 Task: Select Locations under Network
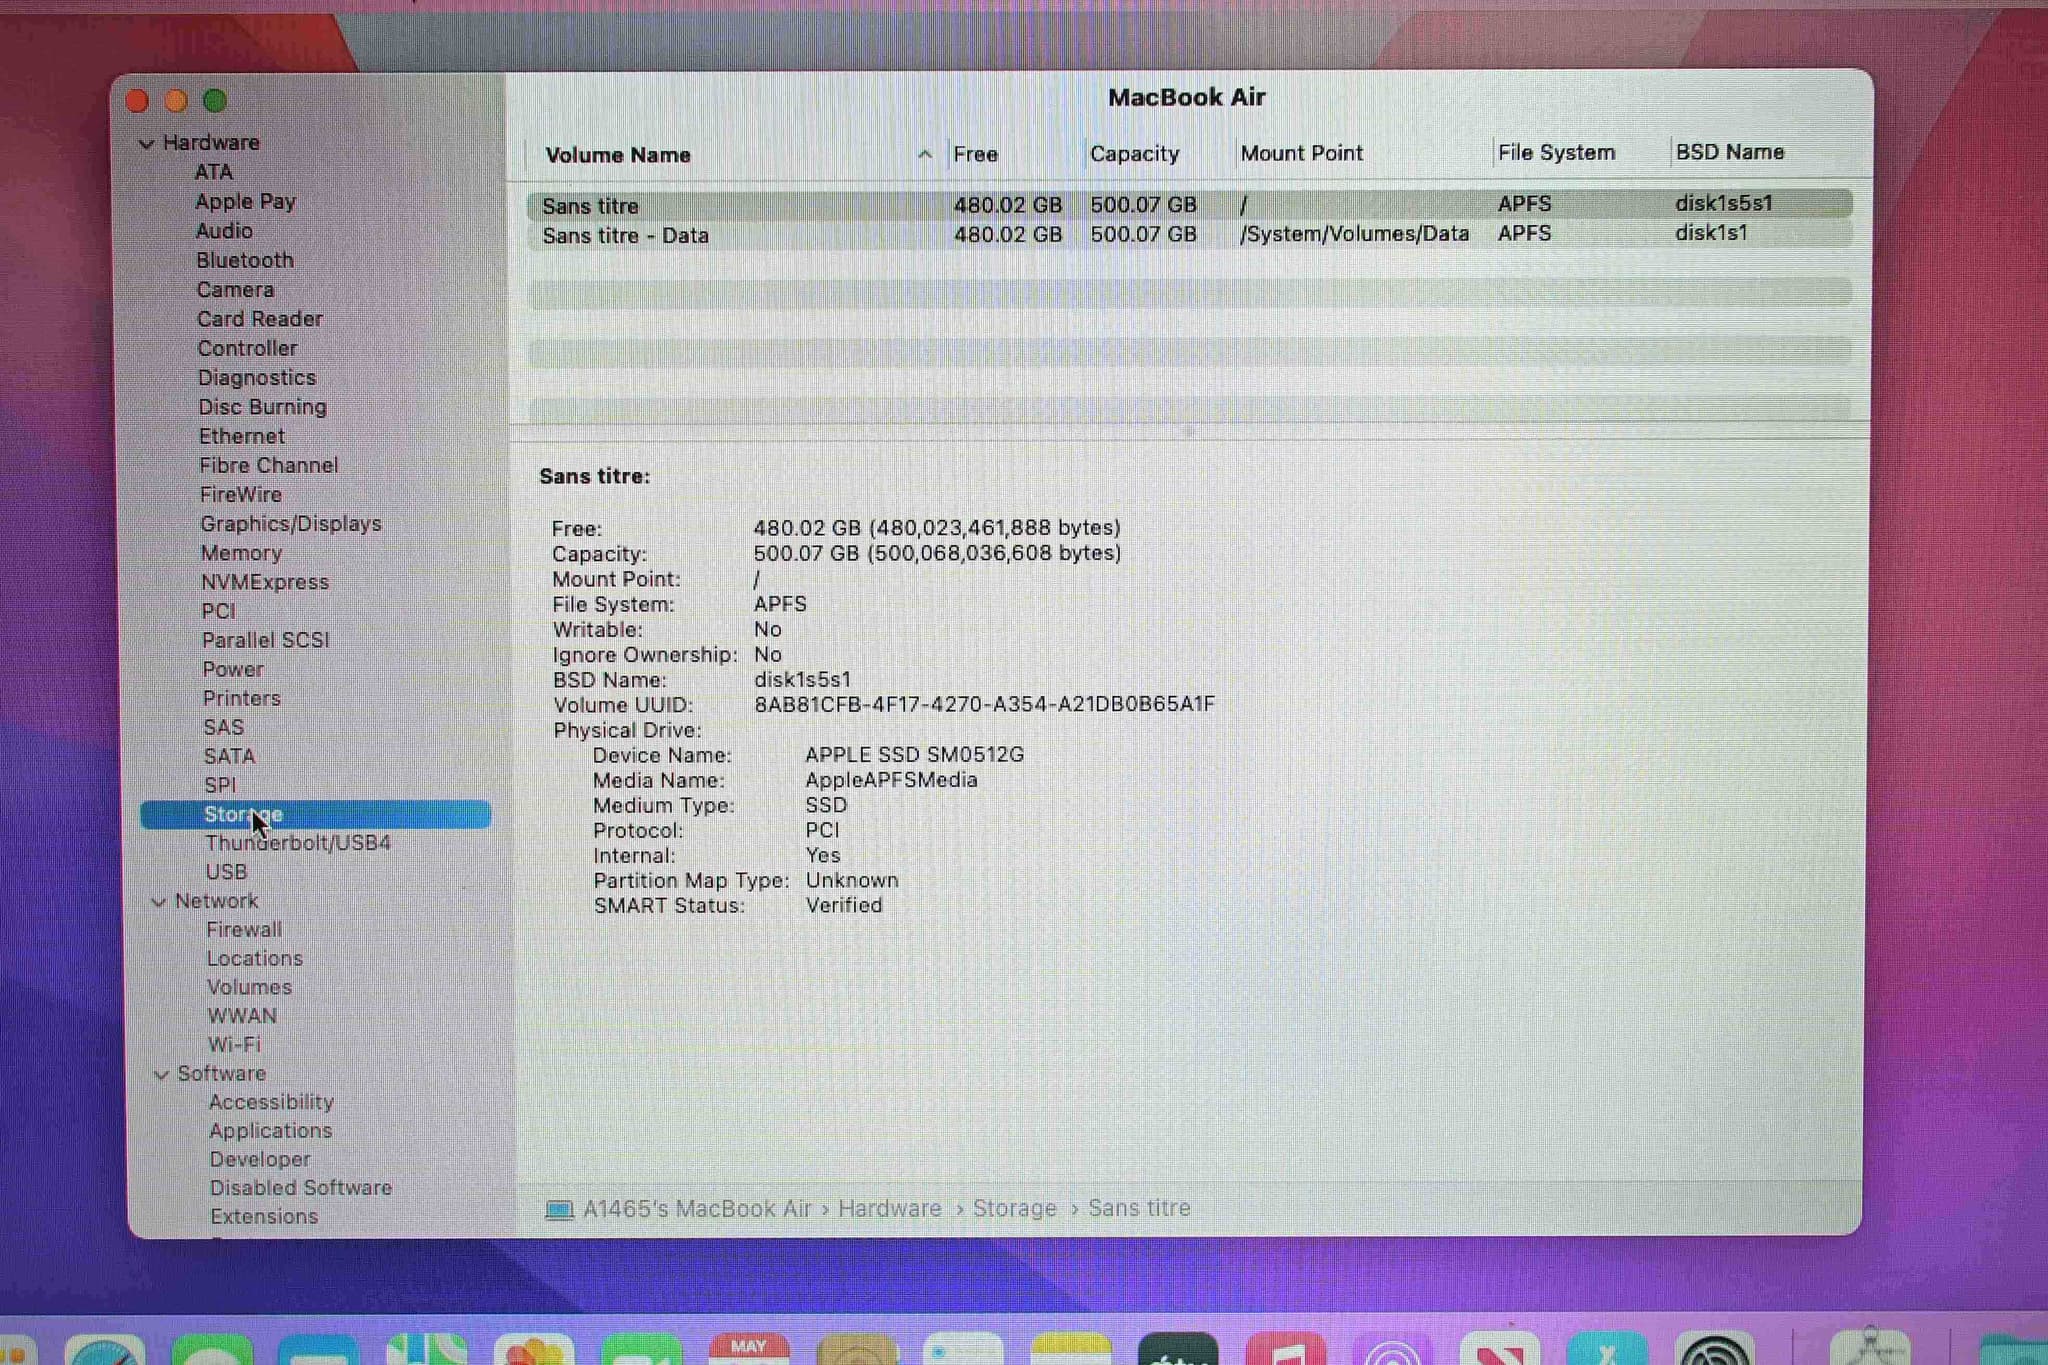pos(255,959)
